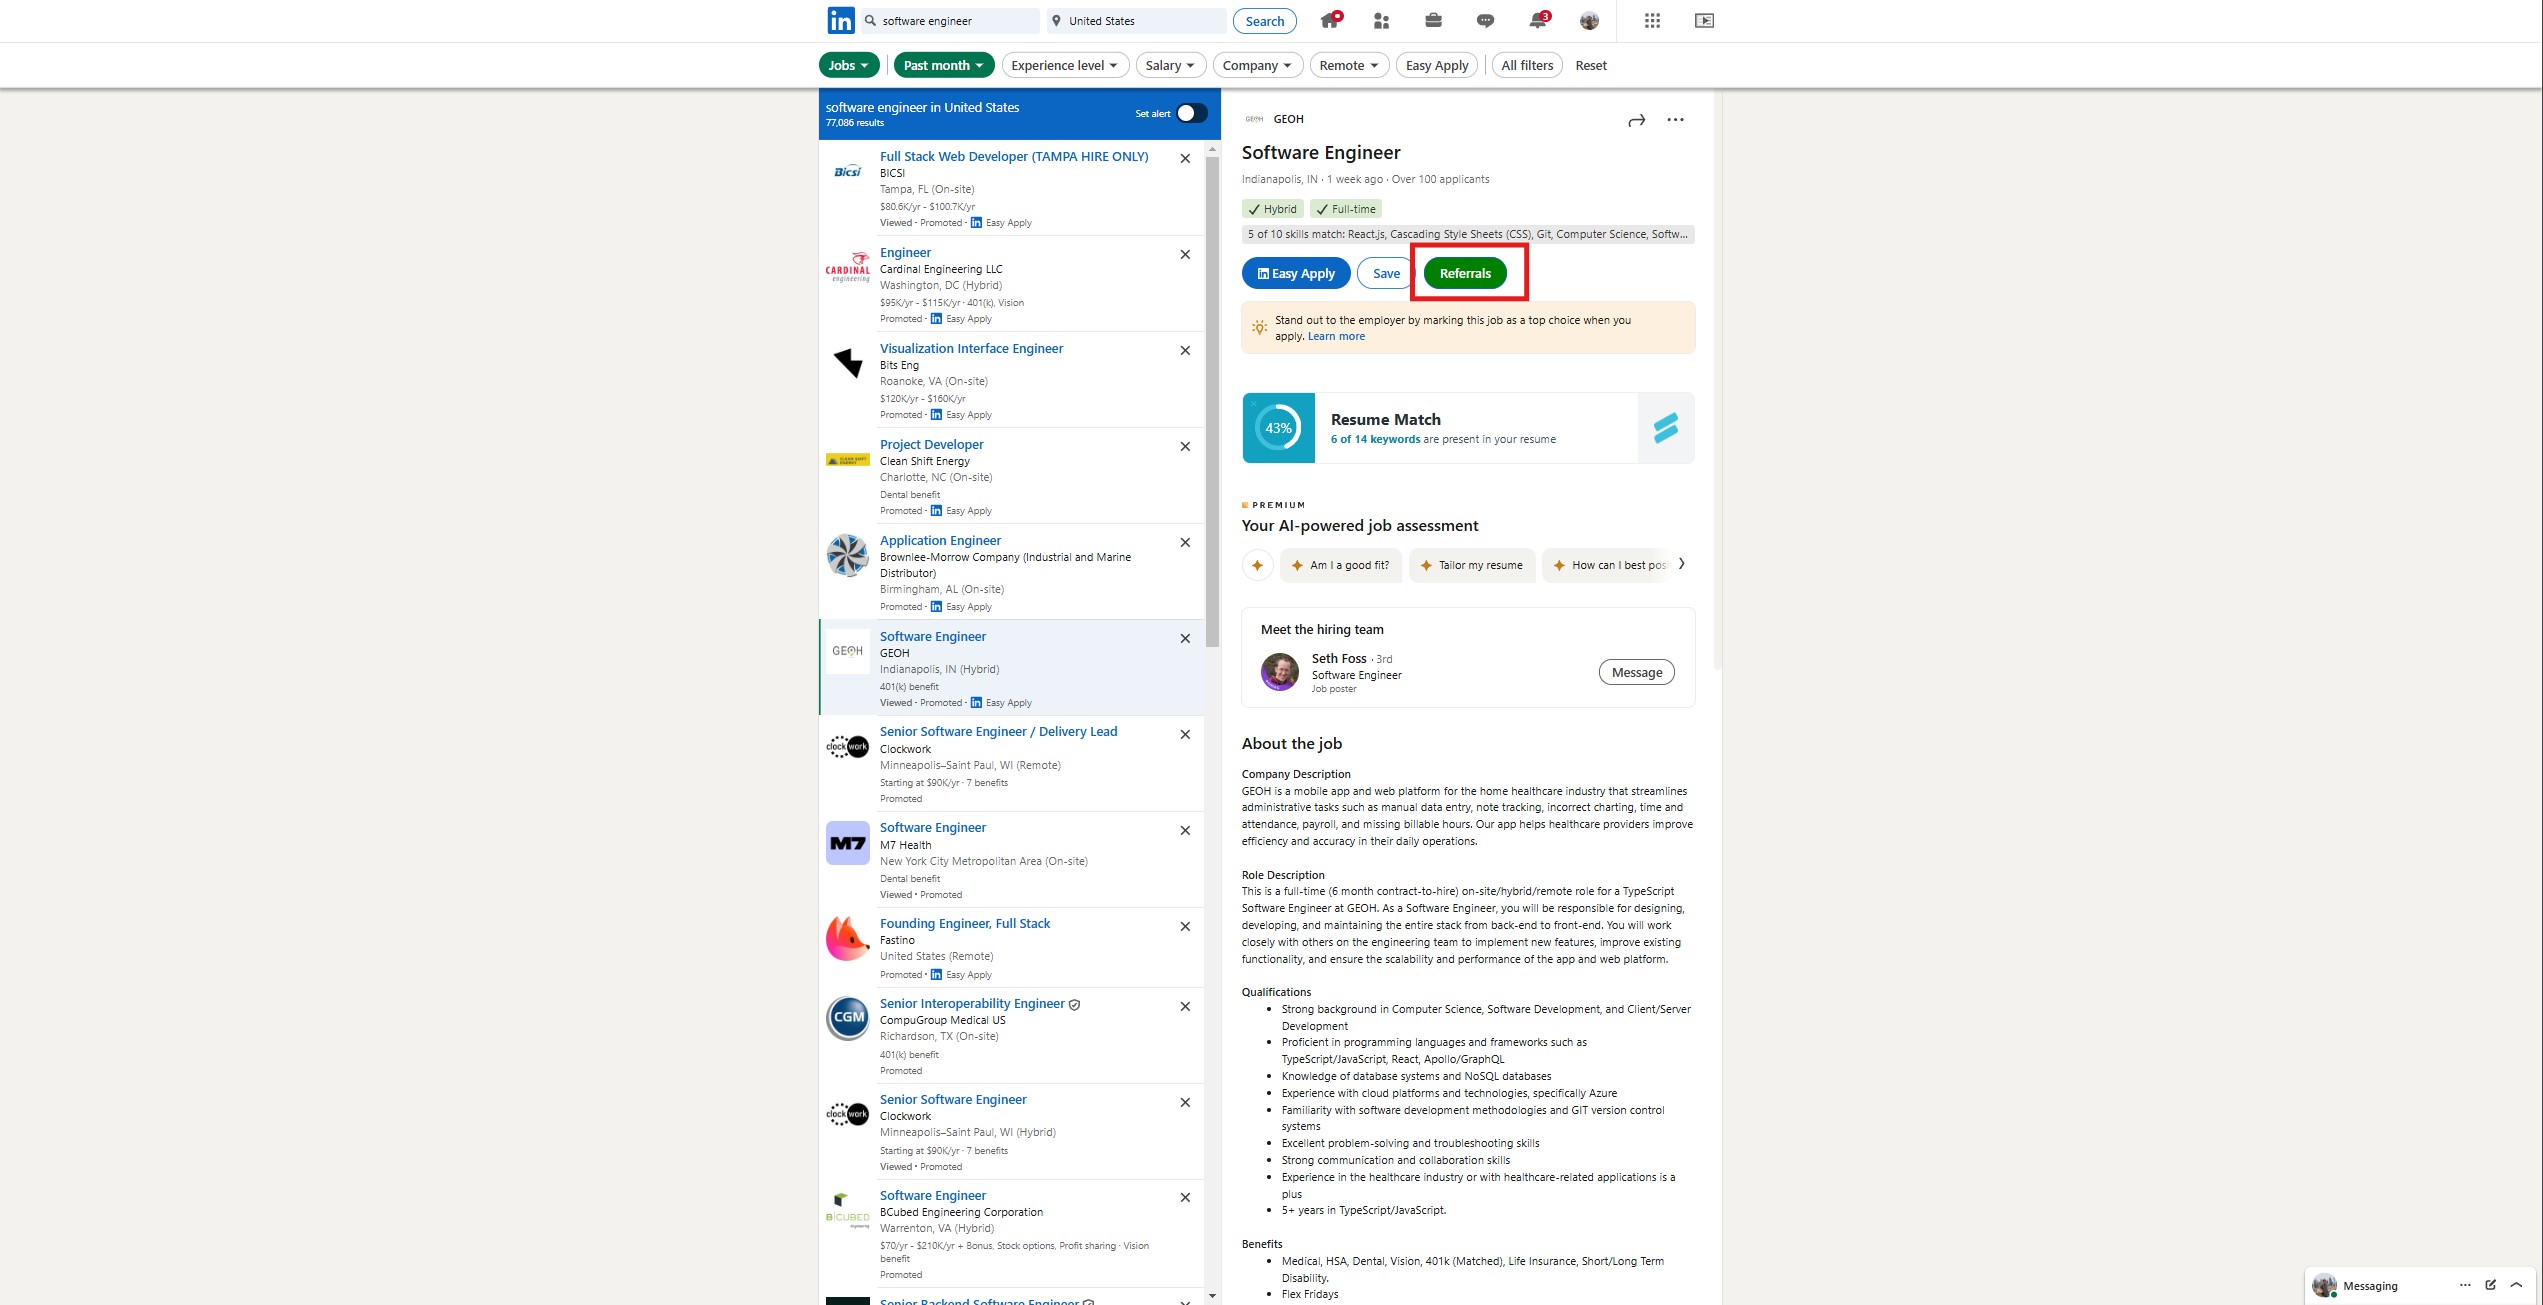Open the Jobs briefcase icon
The width and height of the screenshot is (2543, 1305).
coord(1433,21)
